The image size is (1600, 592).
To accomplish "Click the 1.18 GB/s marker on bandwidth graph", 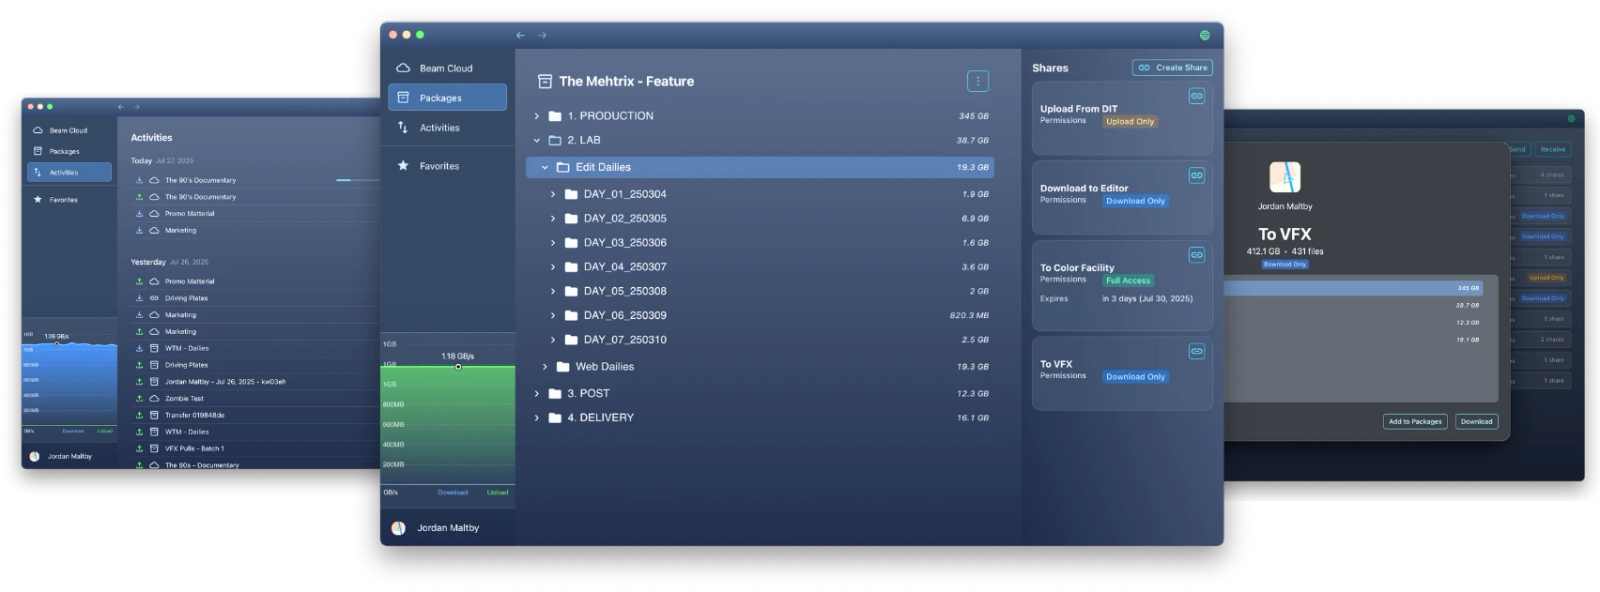I will [x=458, y=367].
